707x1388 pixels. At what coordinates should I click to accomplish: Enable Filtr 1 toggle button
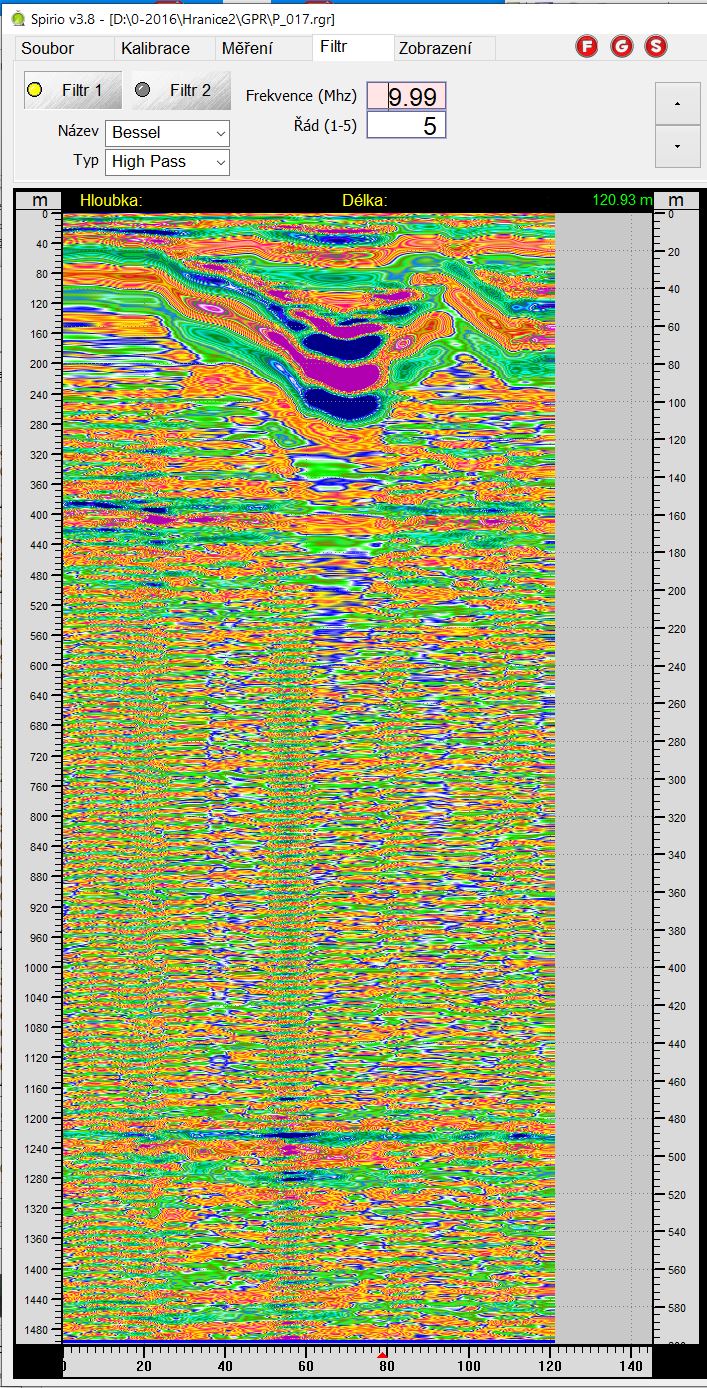pyautogui.click(x=72, y=90)
